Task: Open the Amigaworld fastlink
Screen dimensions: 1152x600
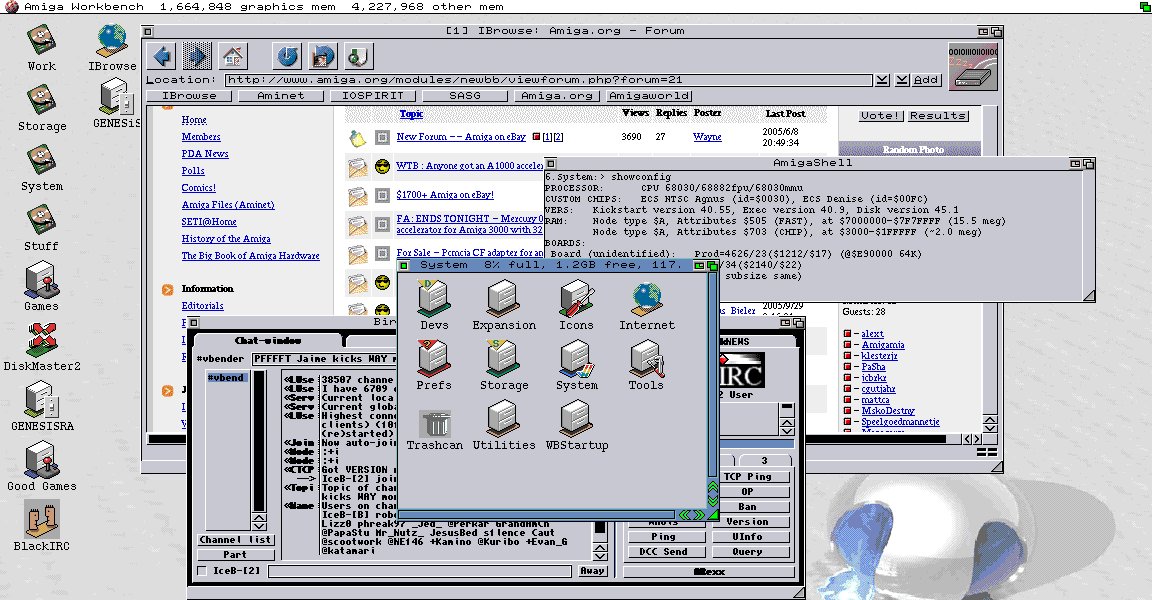Action: pos(649,95)
